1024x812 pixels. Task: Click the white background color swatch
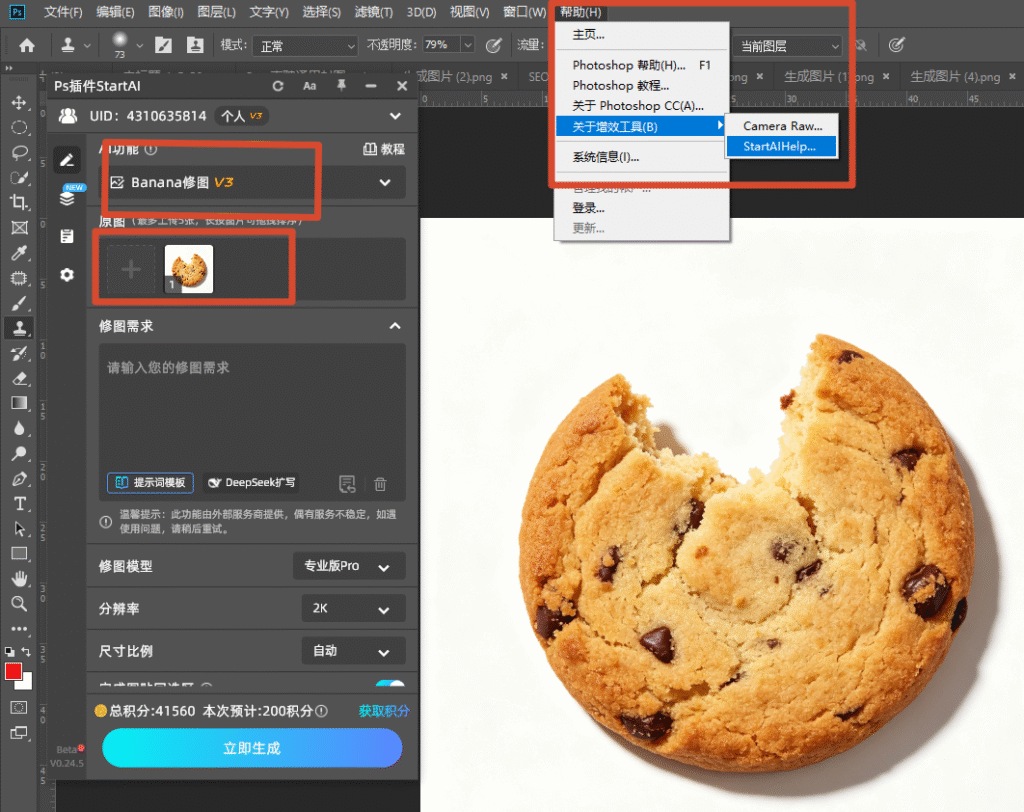tap(26, 684)
